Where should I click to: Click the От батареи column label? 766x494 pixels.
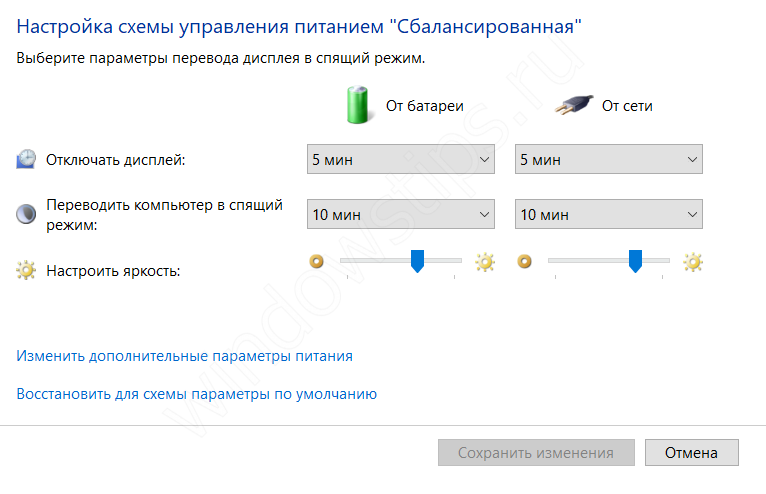tap(425, 105)
